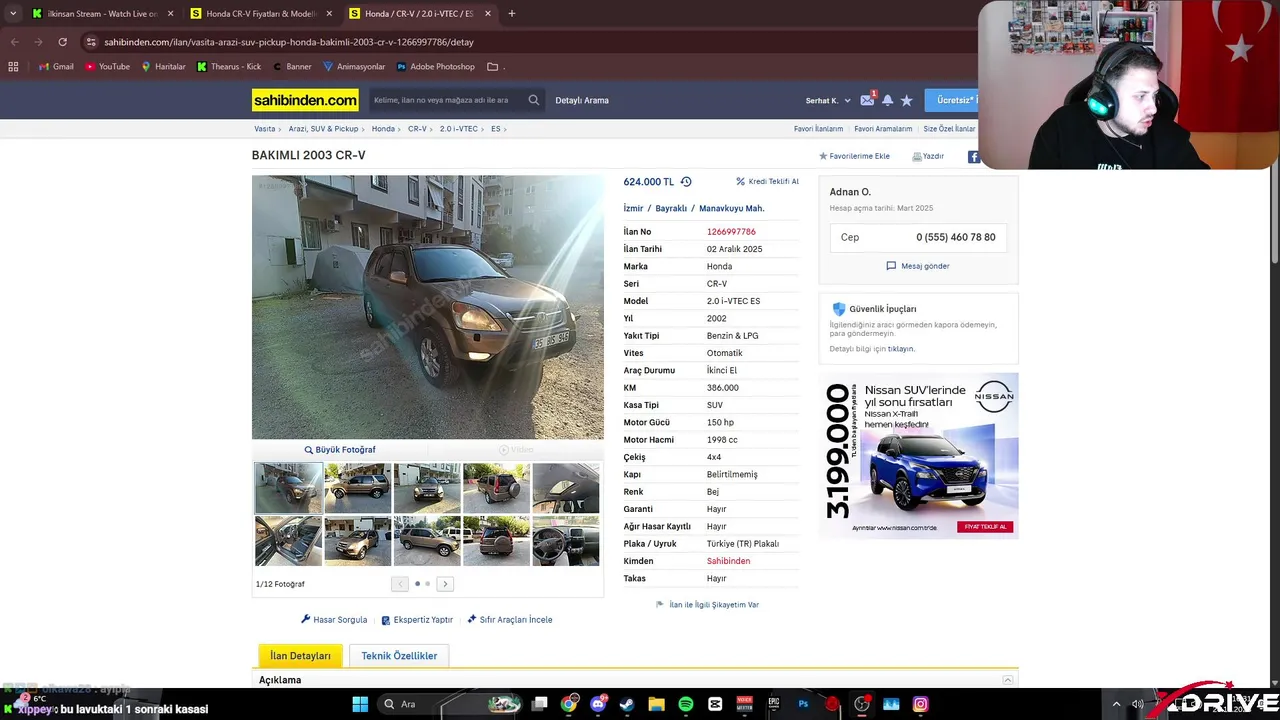Open Epic Games from the taskbar
This screenshot has width=1280, height=720.
[774, 704]
